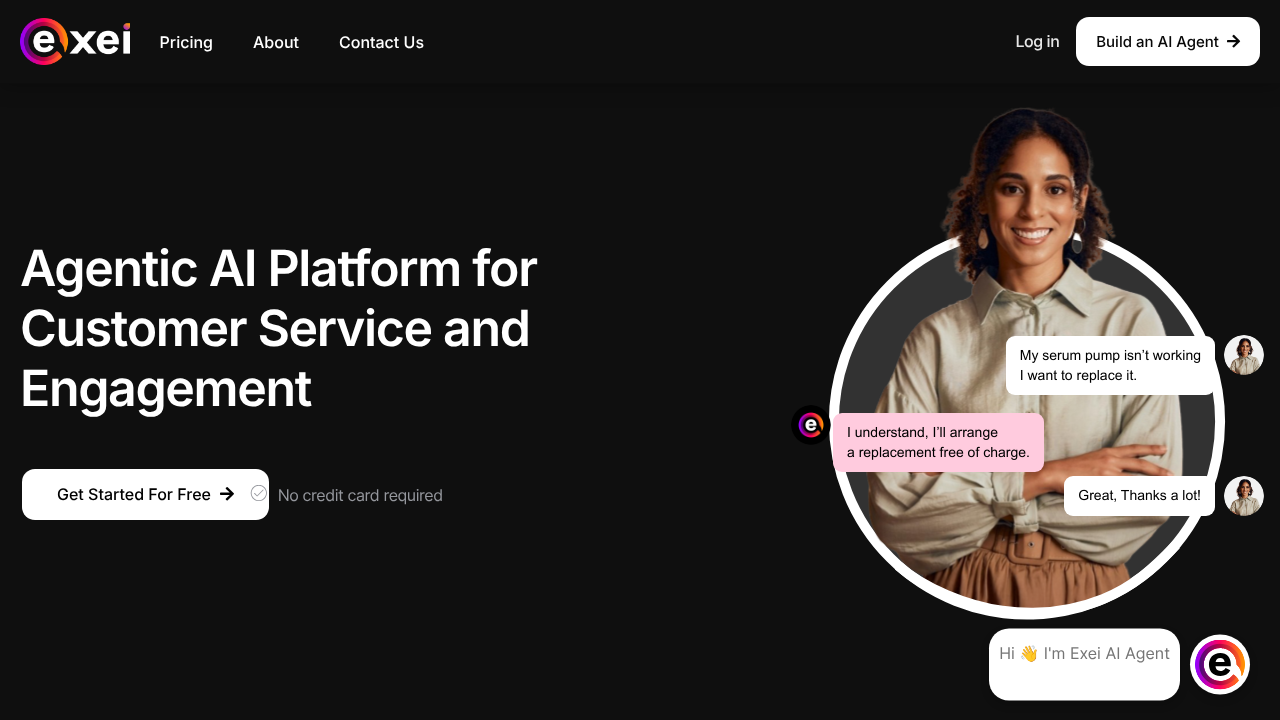The image size is (1280, 720).
Task: Click the 'My serum pump isn't working' message
Action: (1110, 365)
